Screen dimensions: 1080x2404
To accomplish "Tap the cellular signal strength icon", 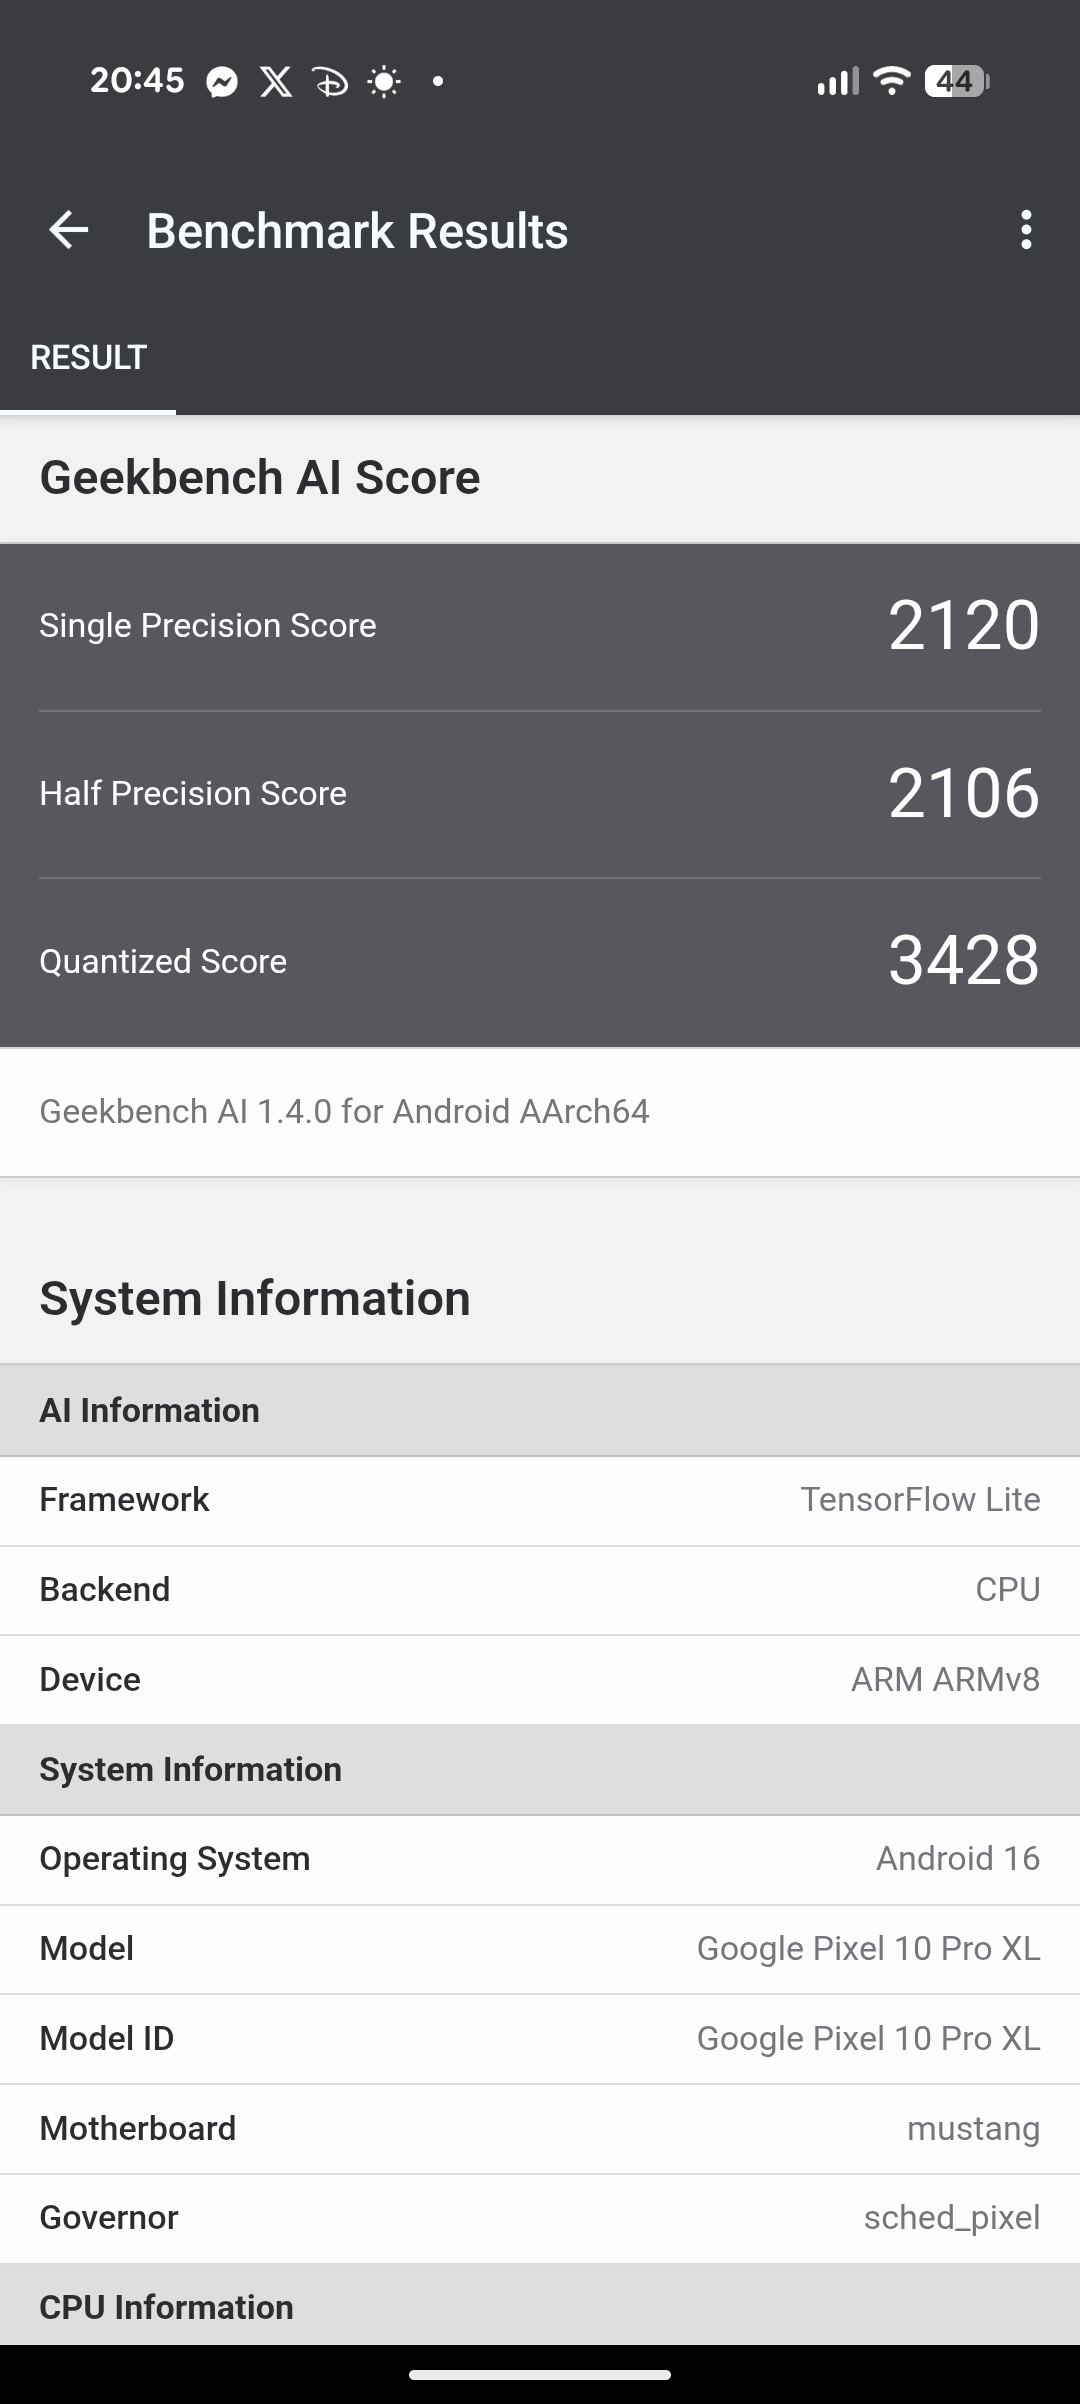I will (x=837, y=81).
